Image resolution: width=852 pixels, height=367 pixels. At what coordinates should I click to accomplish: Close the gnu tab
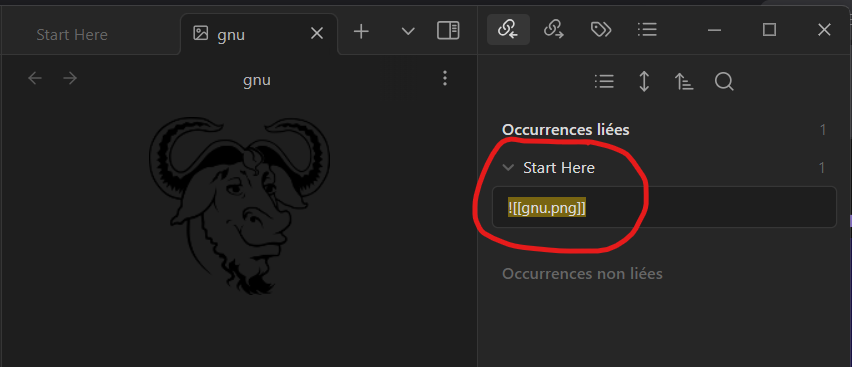pyautogui.click(x=316, y=34)
